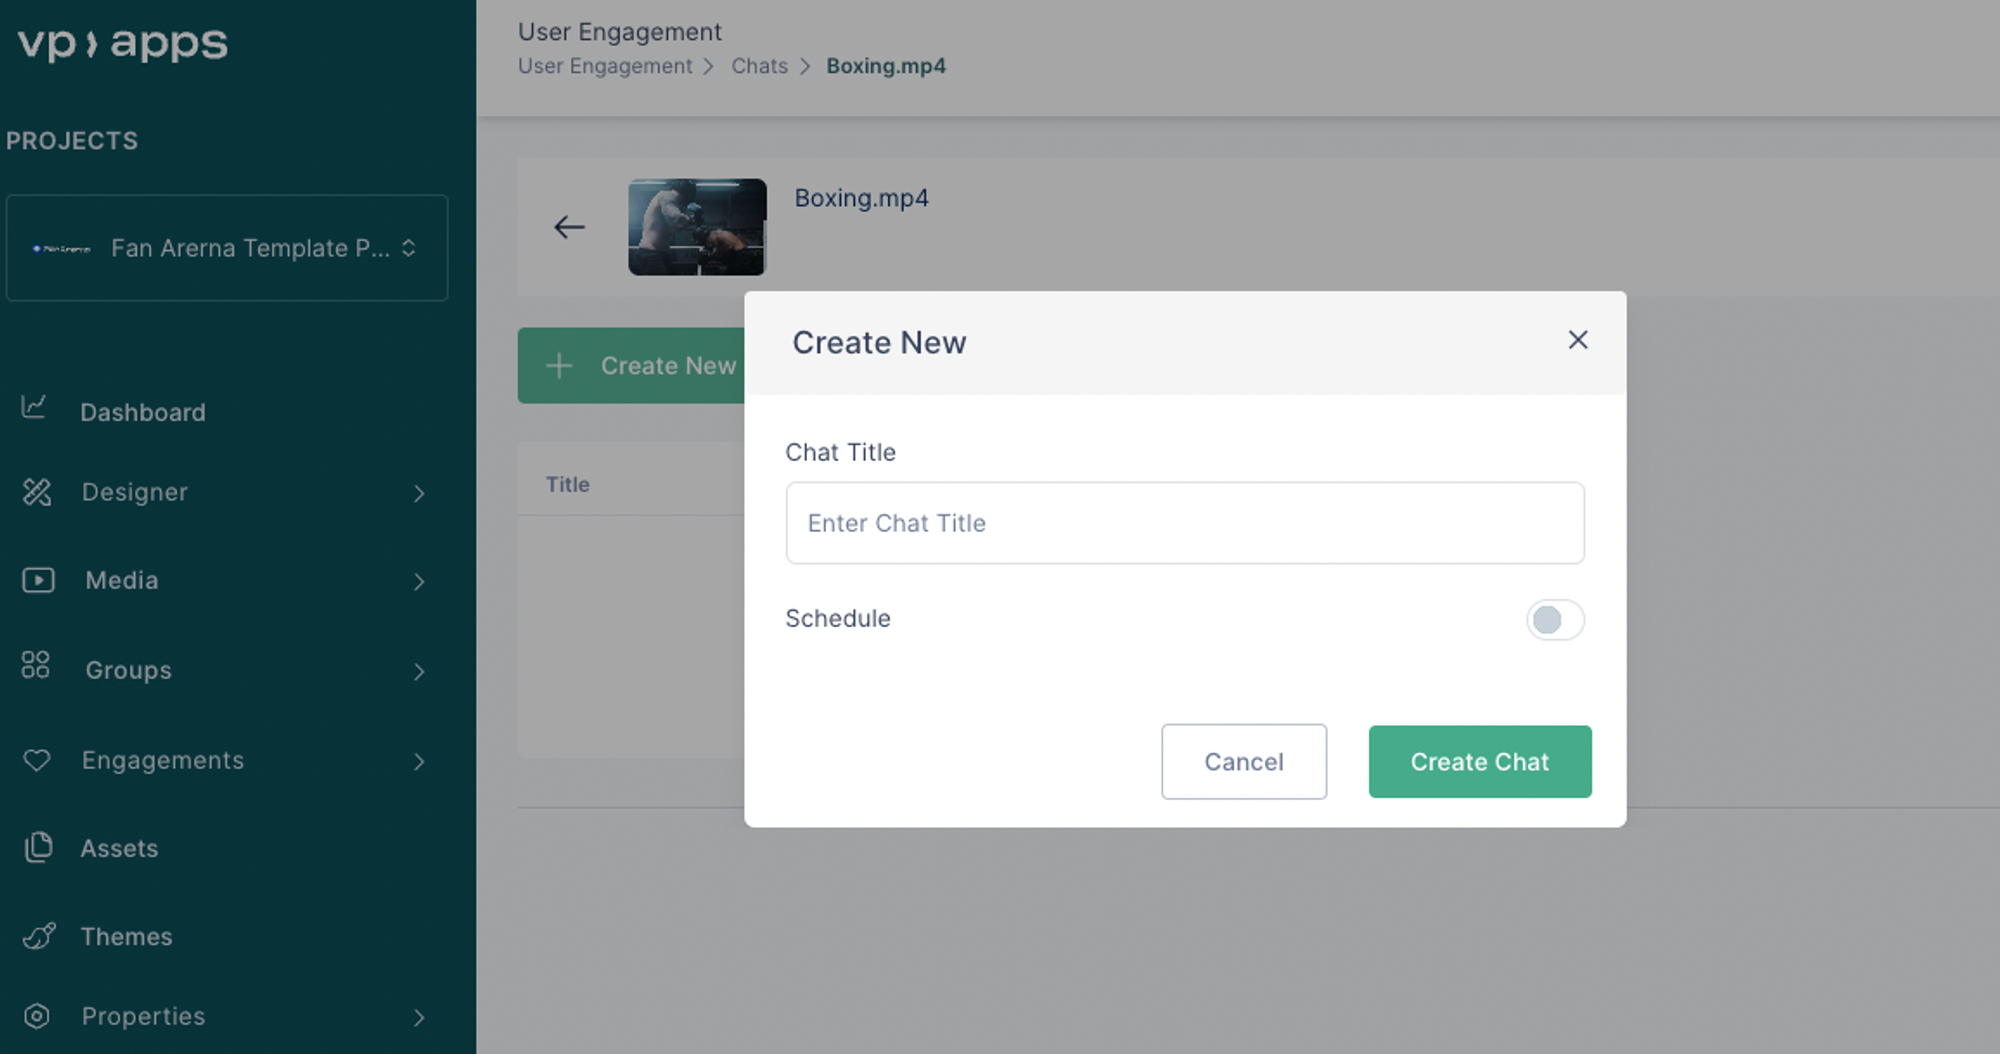Screen dimensions: 2000x1054
Task: Click the Create New dialog heading
Action: coord(880,343)
